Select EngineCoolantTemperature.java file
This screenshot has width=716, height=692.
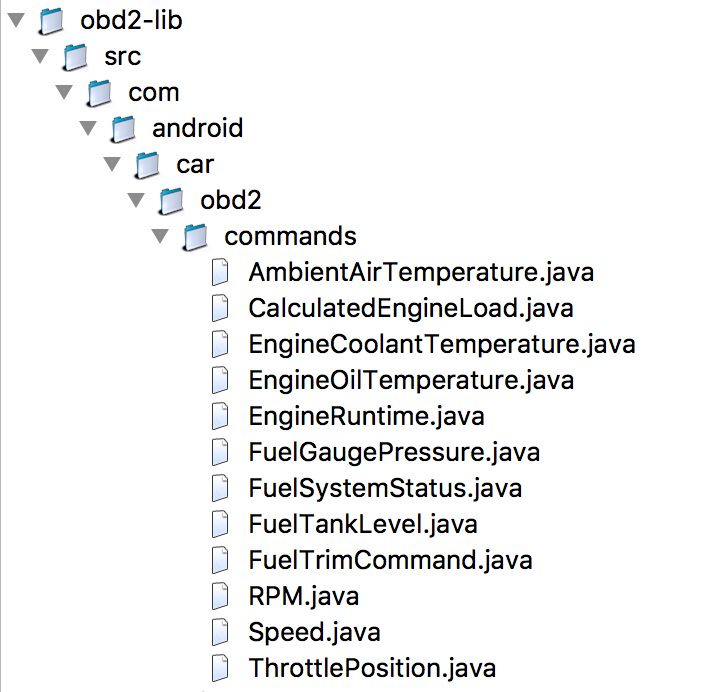(x=442, y=344)
